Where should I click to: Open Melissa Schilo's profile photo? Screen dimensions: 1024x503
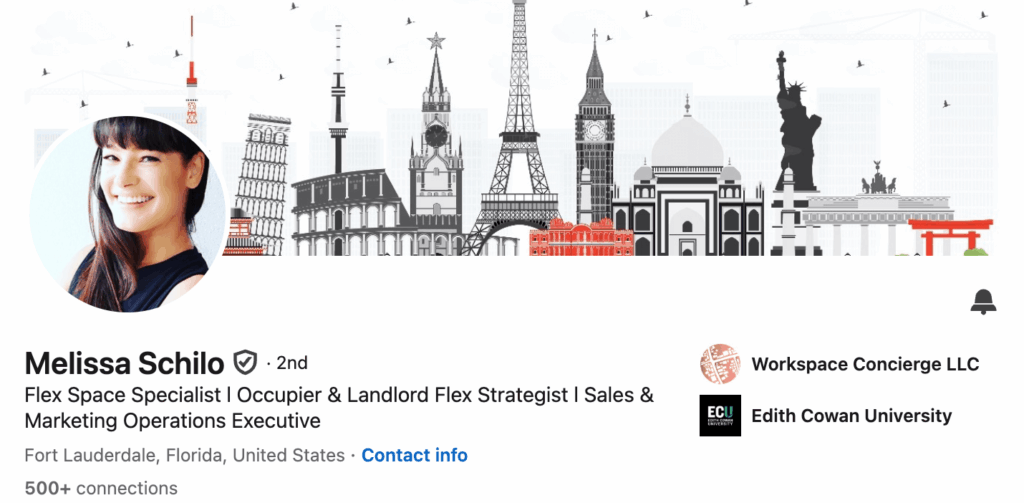click(x=127, y=213)
